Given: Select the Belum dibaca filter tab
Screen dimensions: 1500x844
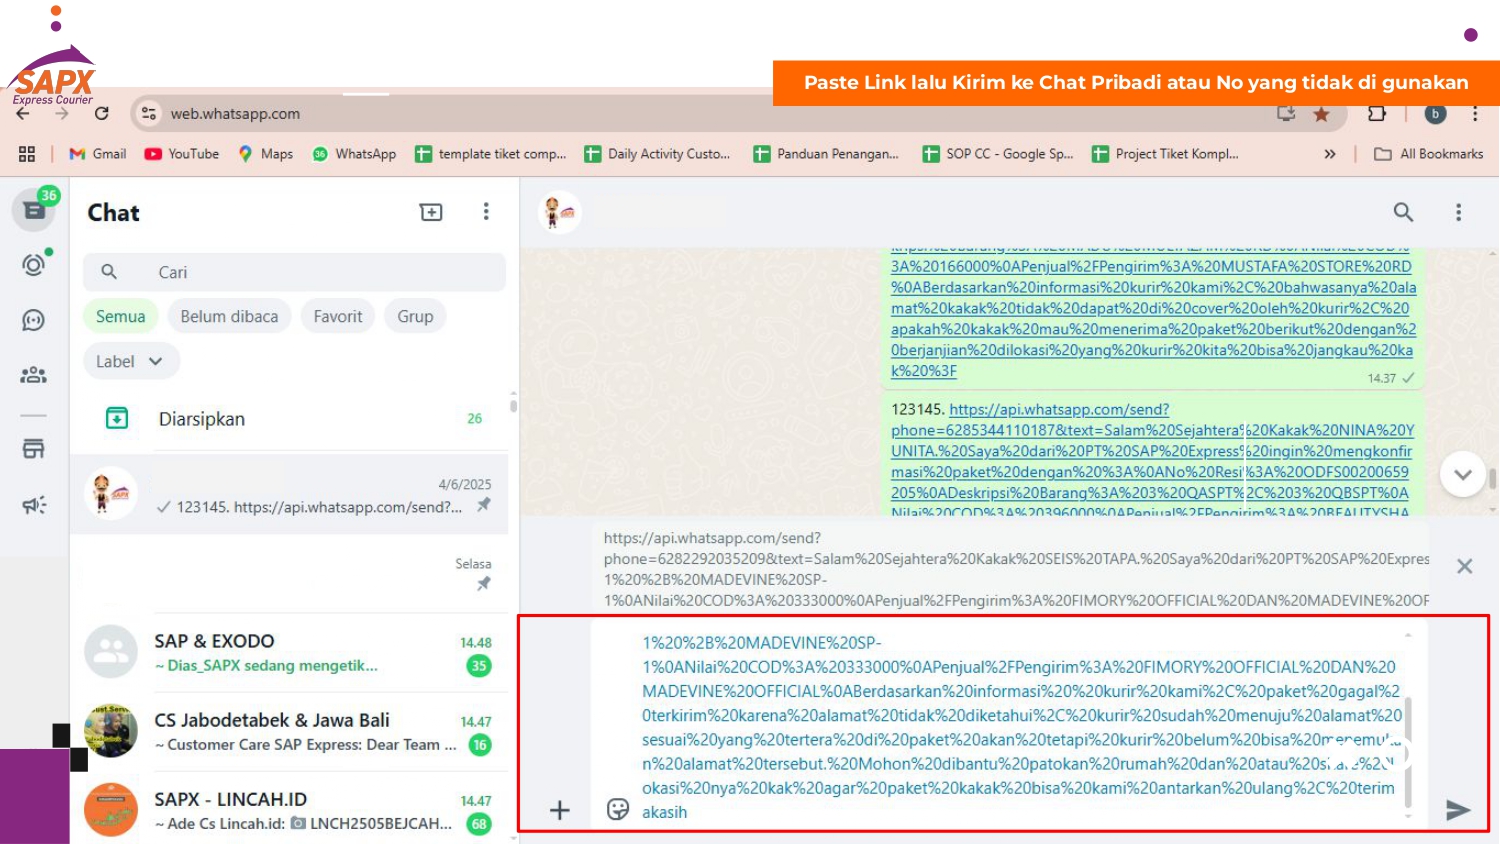Looking at the screenshot, I should coord(229,316).
